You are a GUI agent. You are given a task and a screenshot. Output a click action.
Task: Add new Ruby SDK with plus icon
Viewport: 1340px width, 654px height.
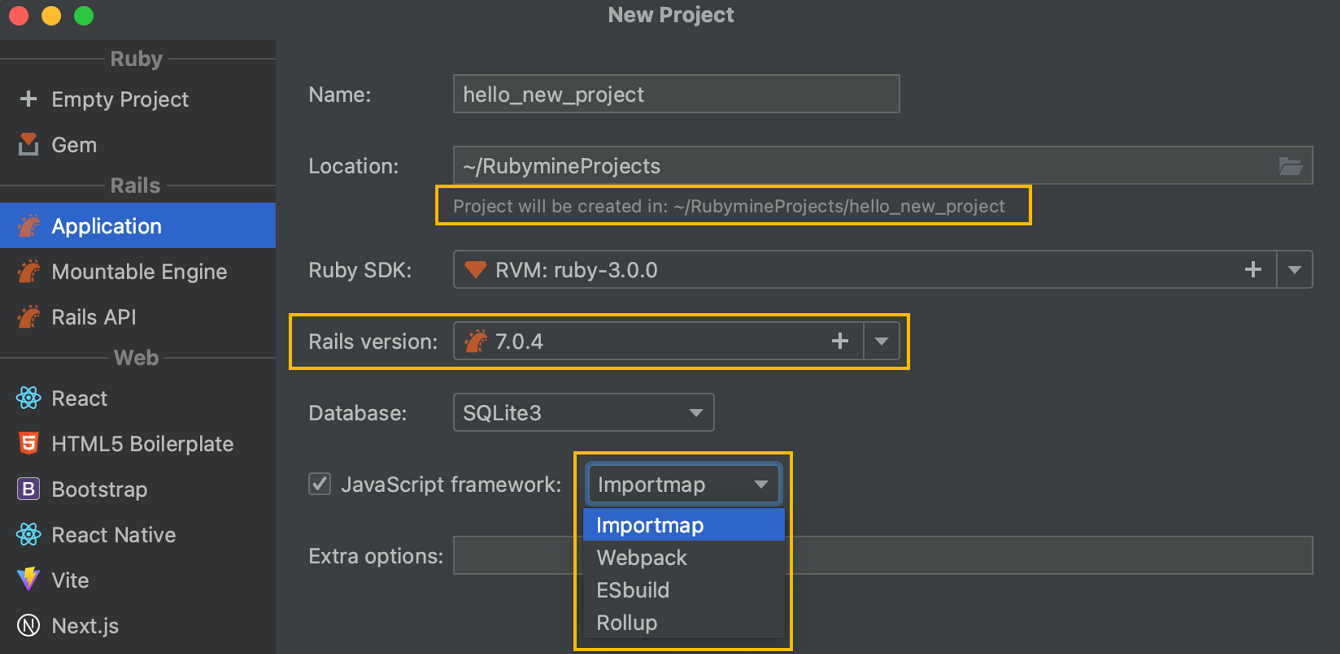point(1253,269)
